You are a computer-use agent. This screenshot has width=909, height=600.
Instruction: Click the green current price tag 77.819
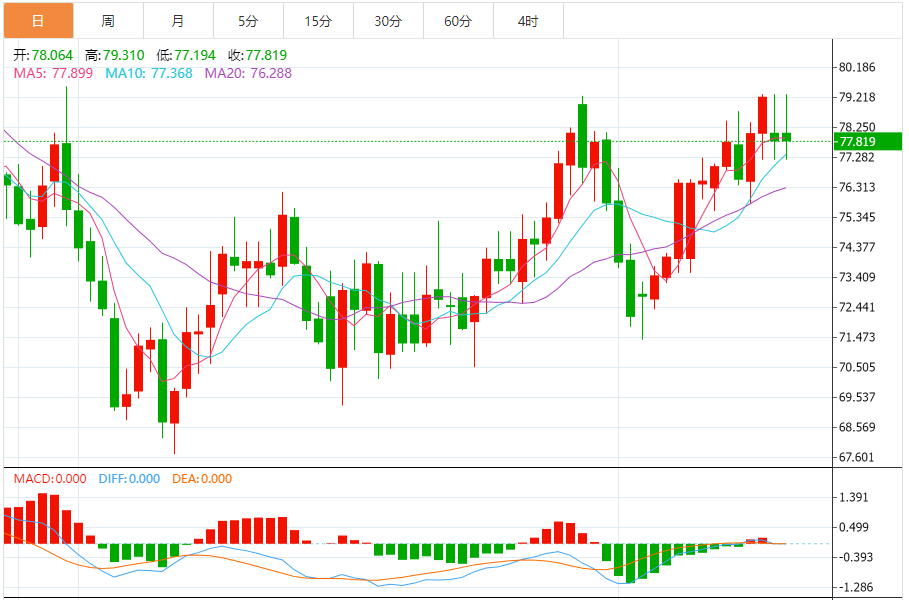pos(868,141)
